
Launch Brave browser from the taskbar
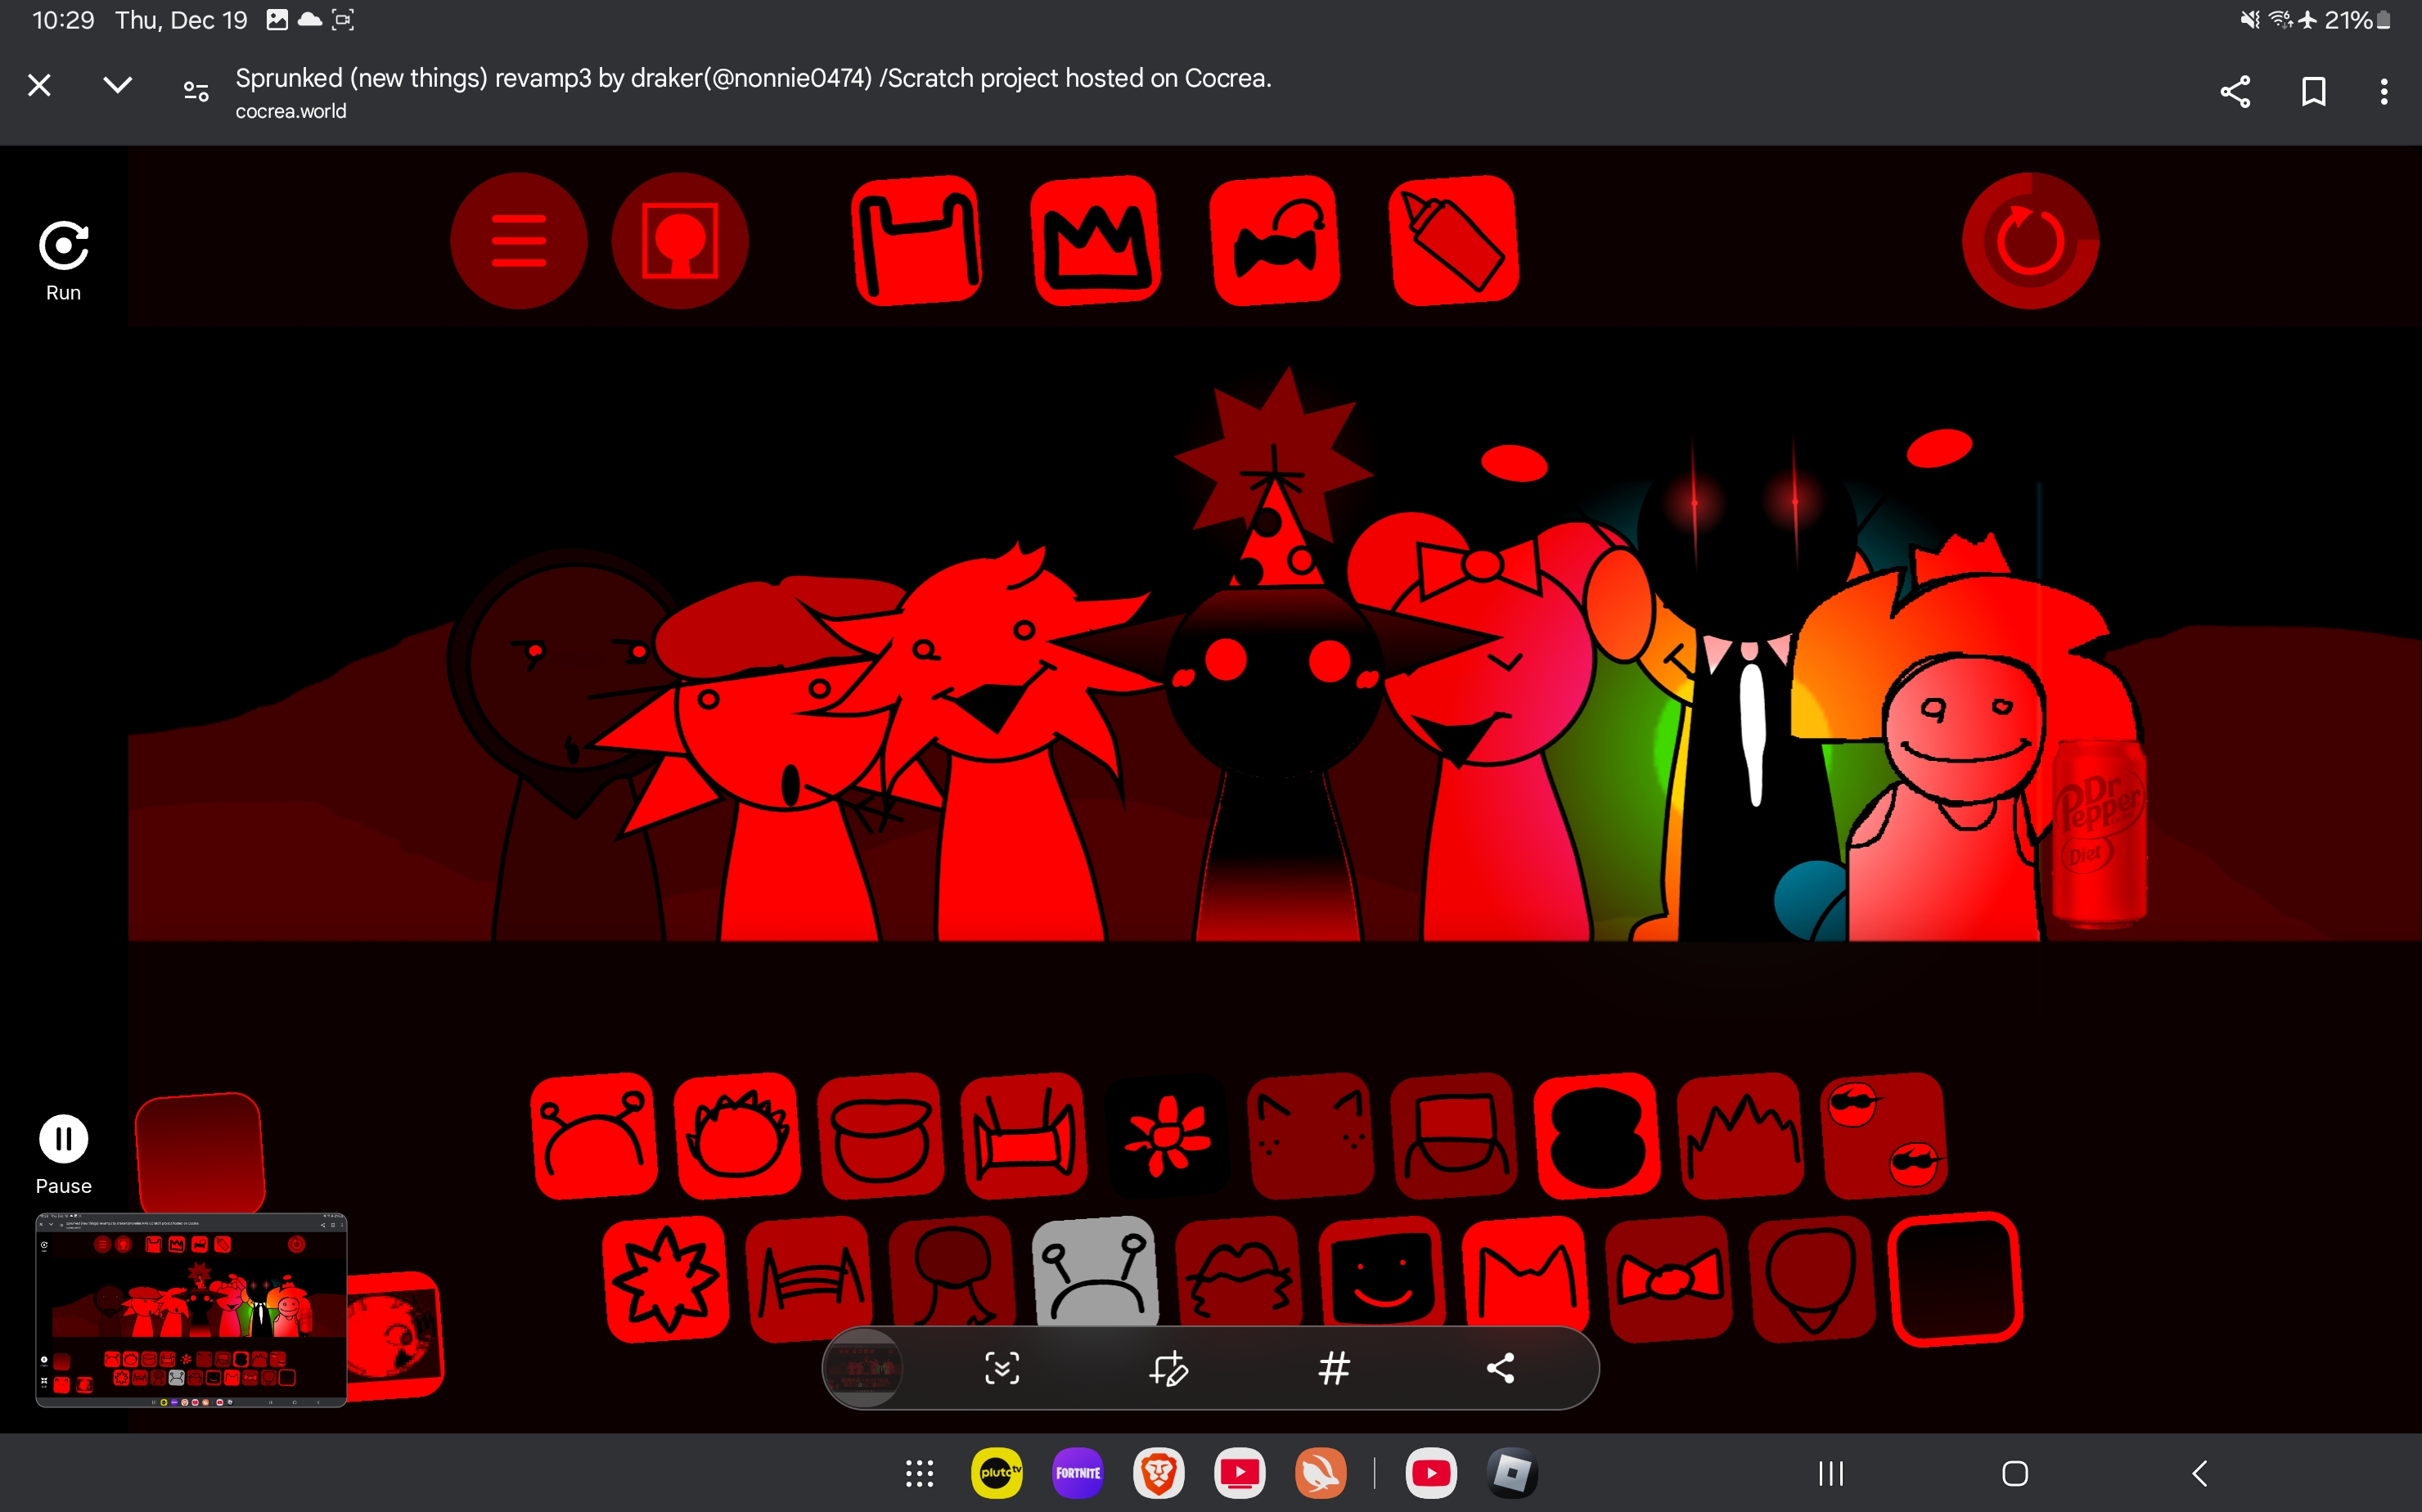pyautogui.click(x=1159, y=1473)
